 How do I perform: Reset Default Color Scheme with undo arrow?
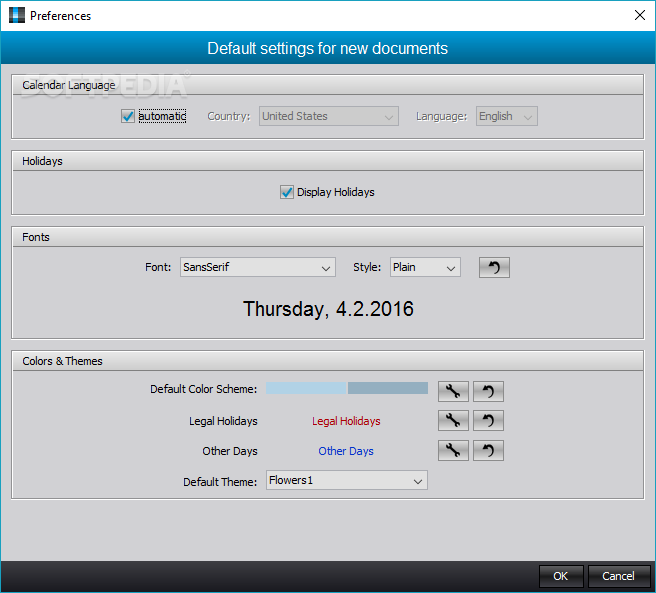coord(488,391)
